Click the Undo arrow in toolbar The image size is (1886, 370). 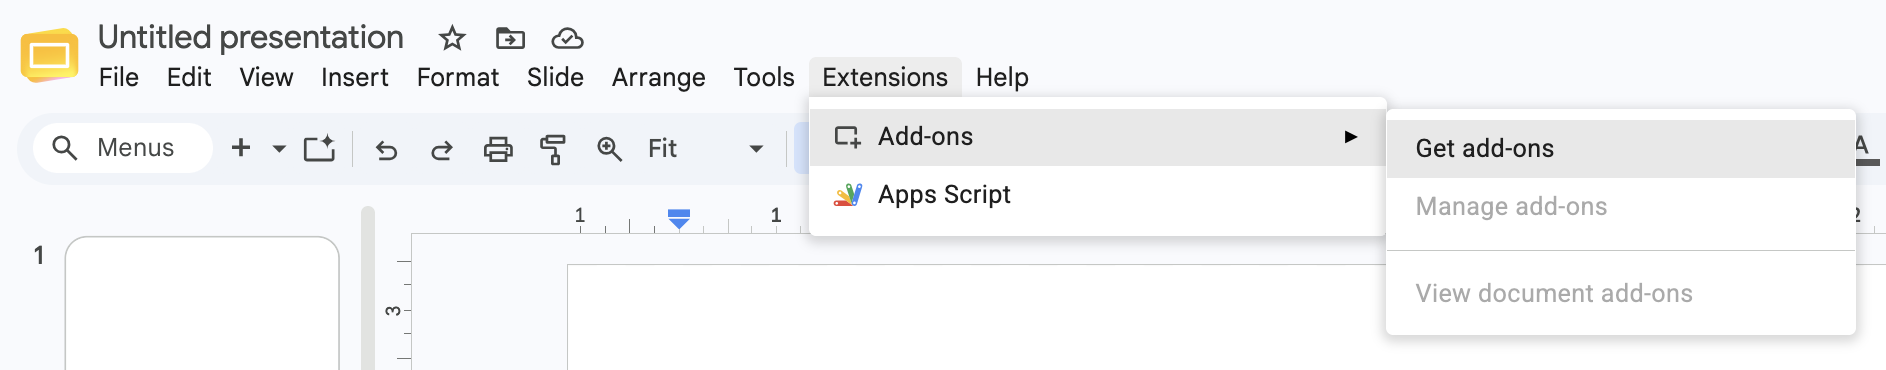(386, 150)
